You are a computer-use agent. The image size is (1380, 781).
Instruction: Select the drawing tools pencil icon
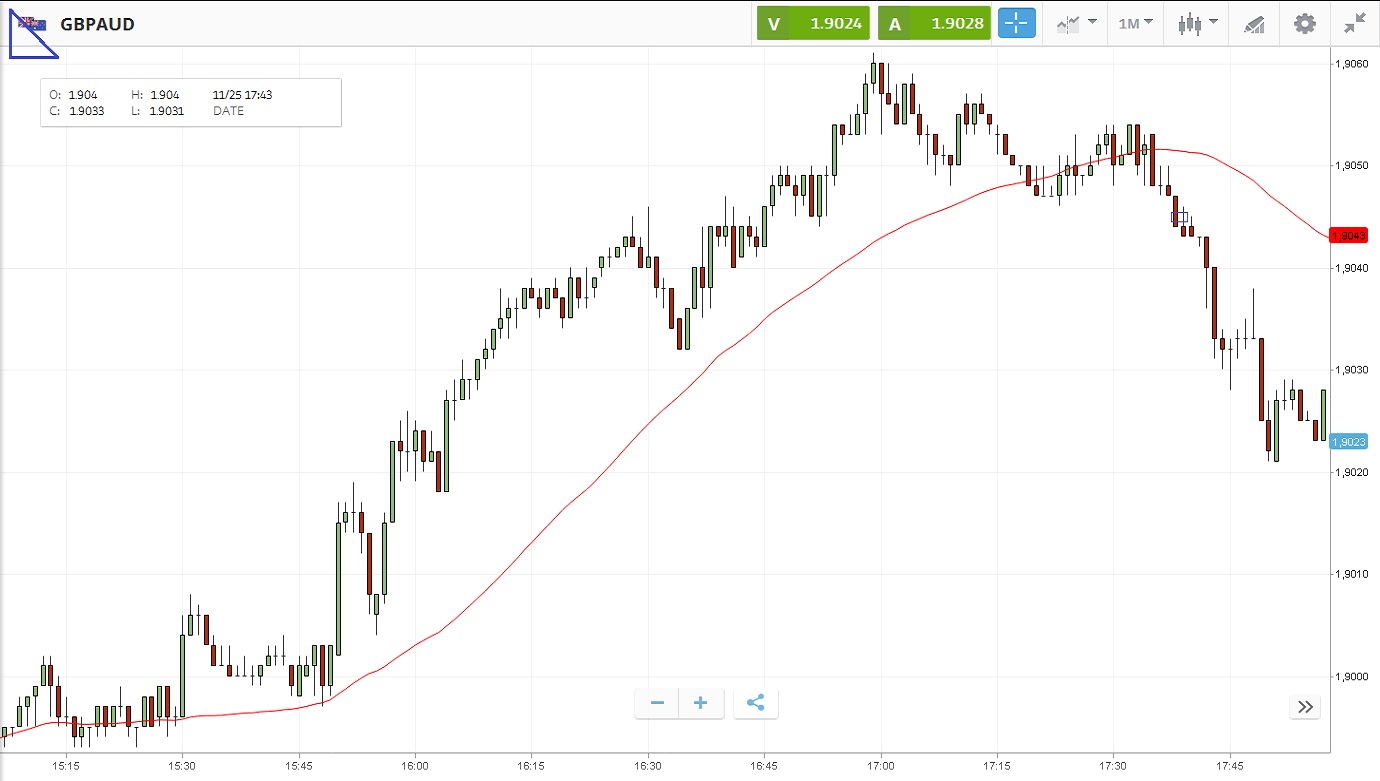tap(1254, 23)
